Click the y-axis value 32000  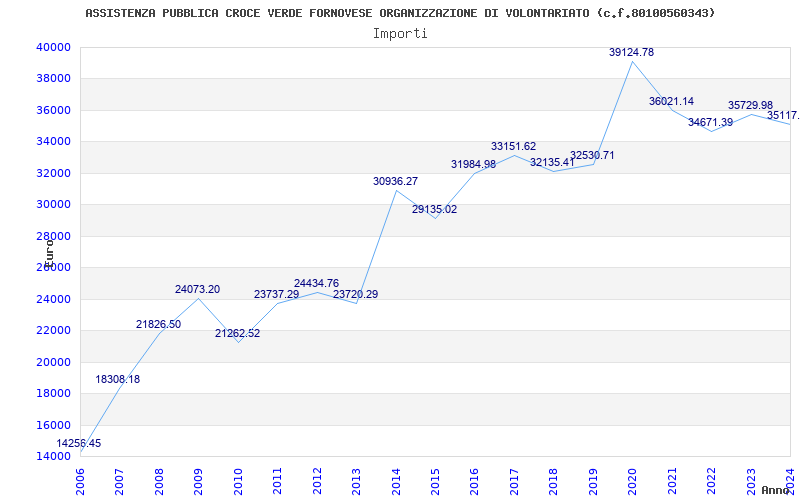[x=53, y=173]
